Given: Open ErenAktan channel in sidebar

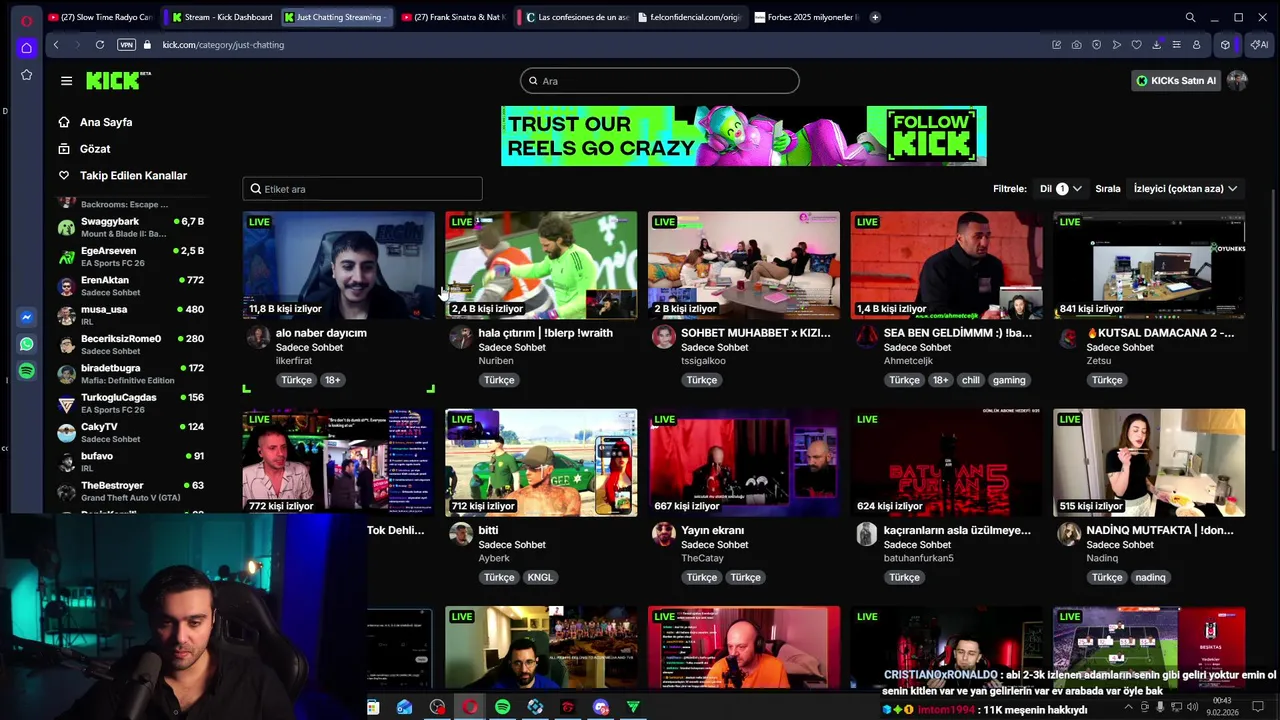Looking at the screenshot, I should click(130, 286).
